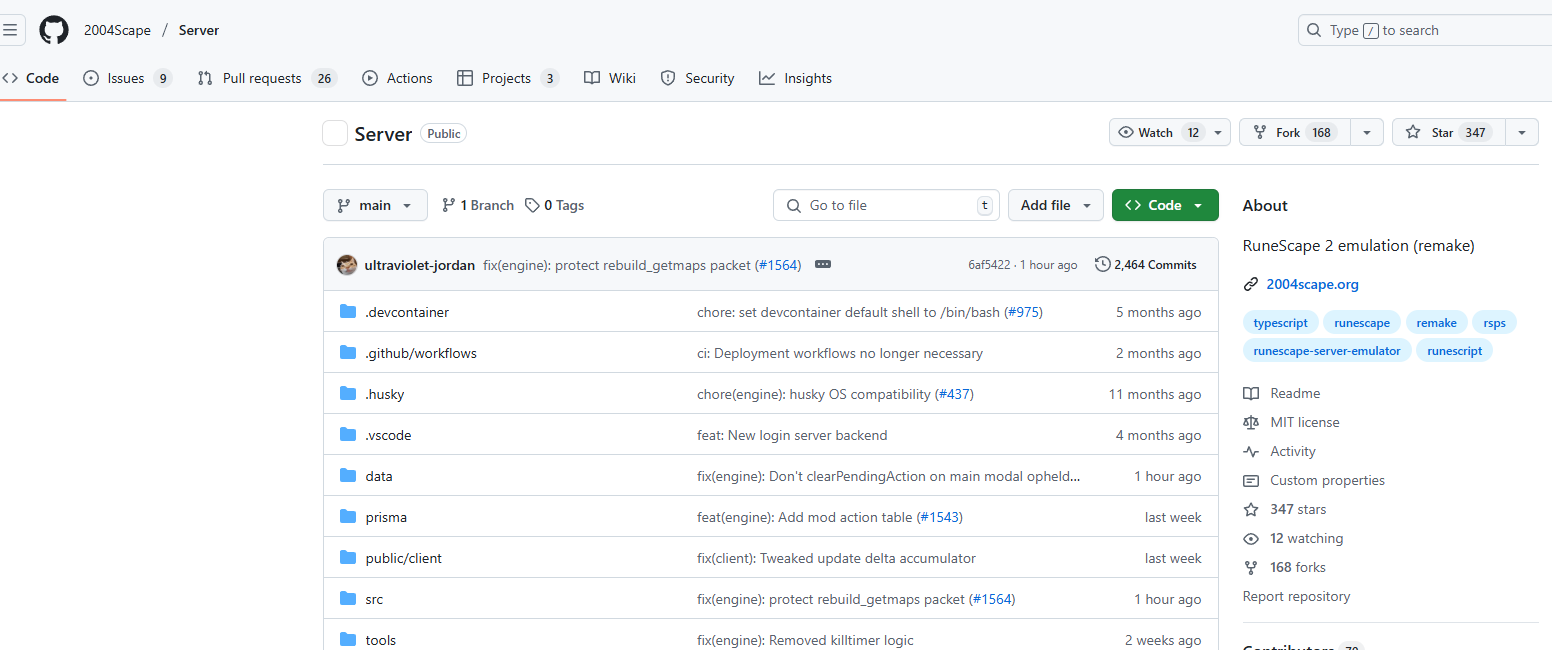Open the .github/workflows folder

click(x=421, y=353)
